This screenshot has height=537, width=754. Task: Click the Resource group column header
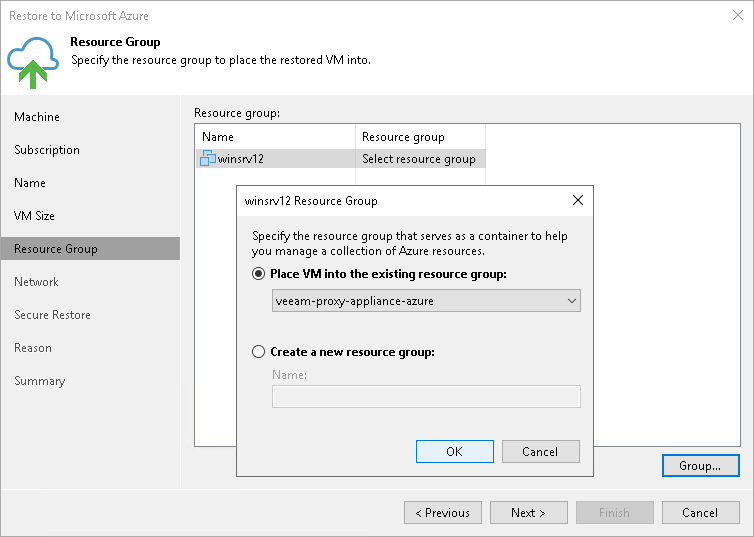(x=420, y=137)
